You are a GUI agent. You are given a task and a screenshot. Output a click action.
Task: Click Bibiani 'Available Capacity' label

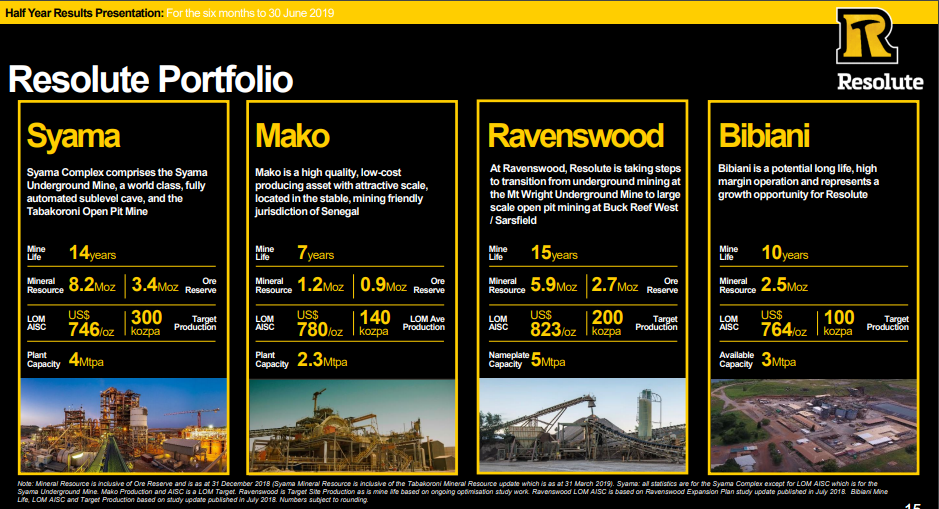pyautogui.click(x=737, y=359)
